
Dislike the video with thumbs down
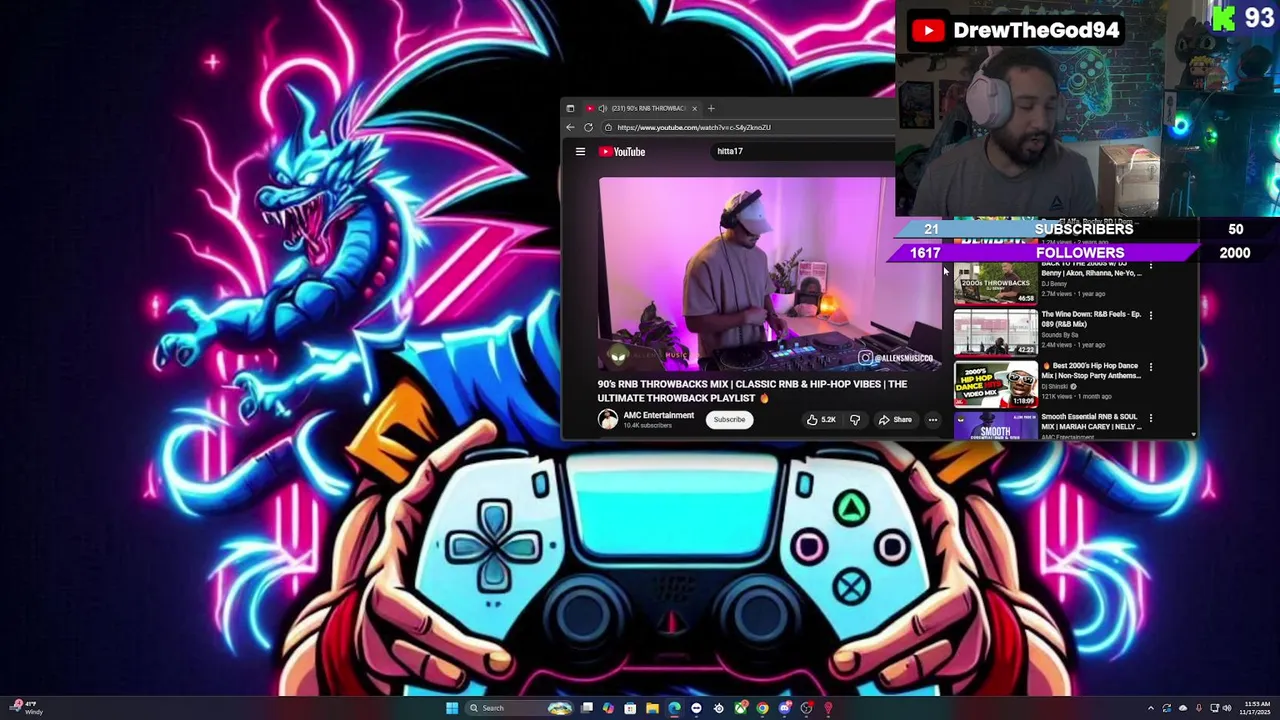pos(854,420)
